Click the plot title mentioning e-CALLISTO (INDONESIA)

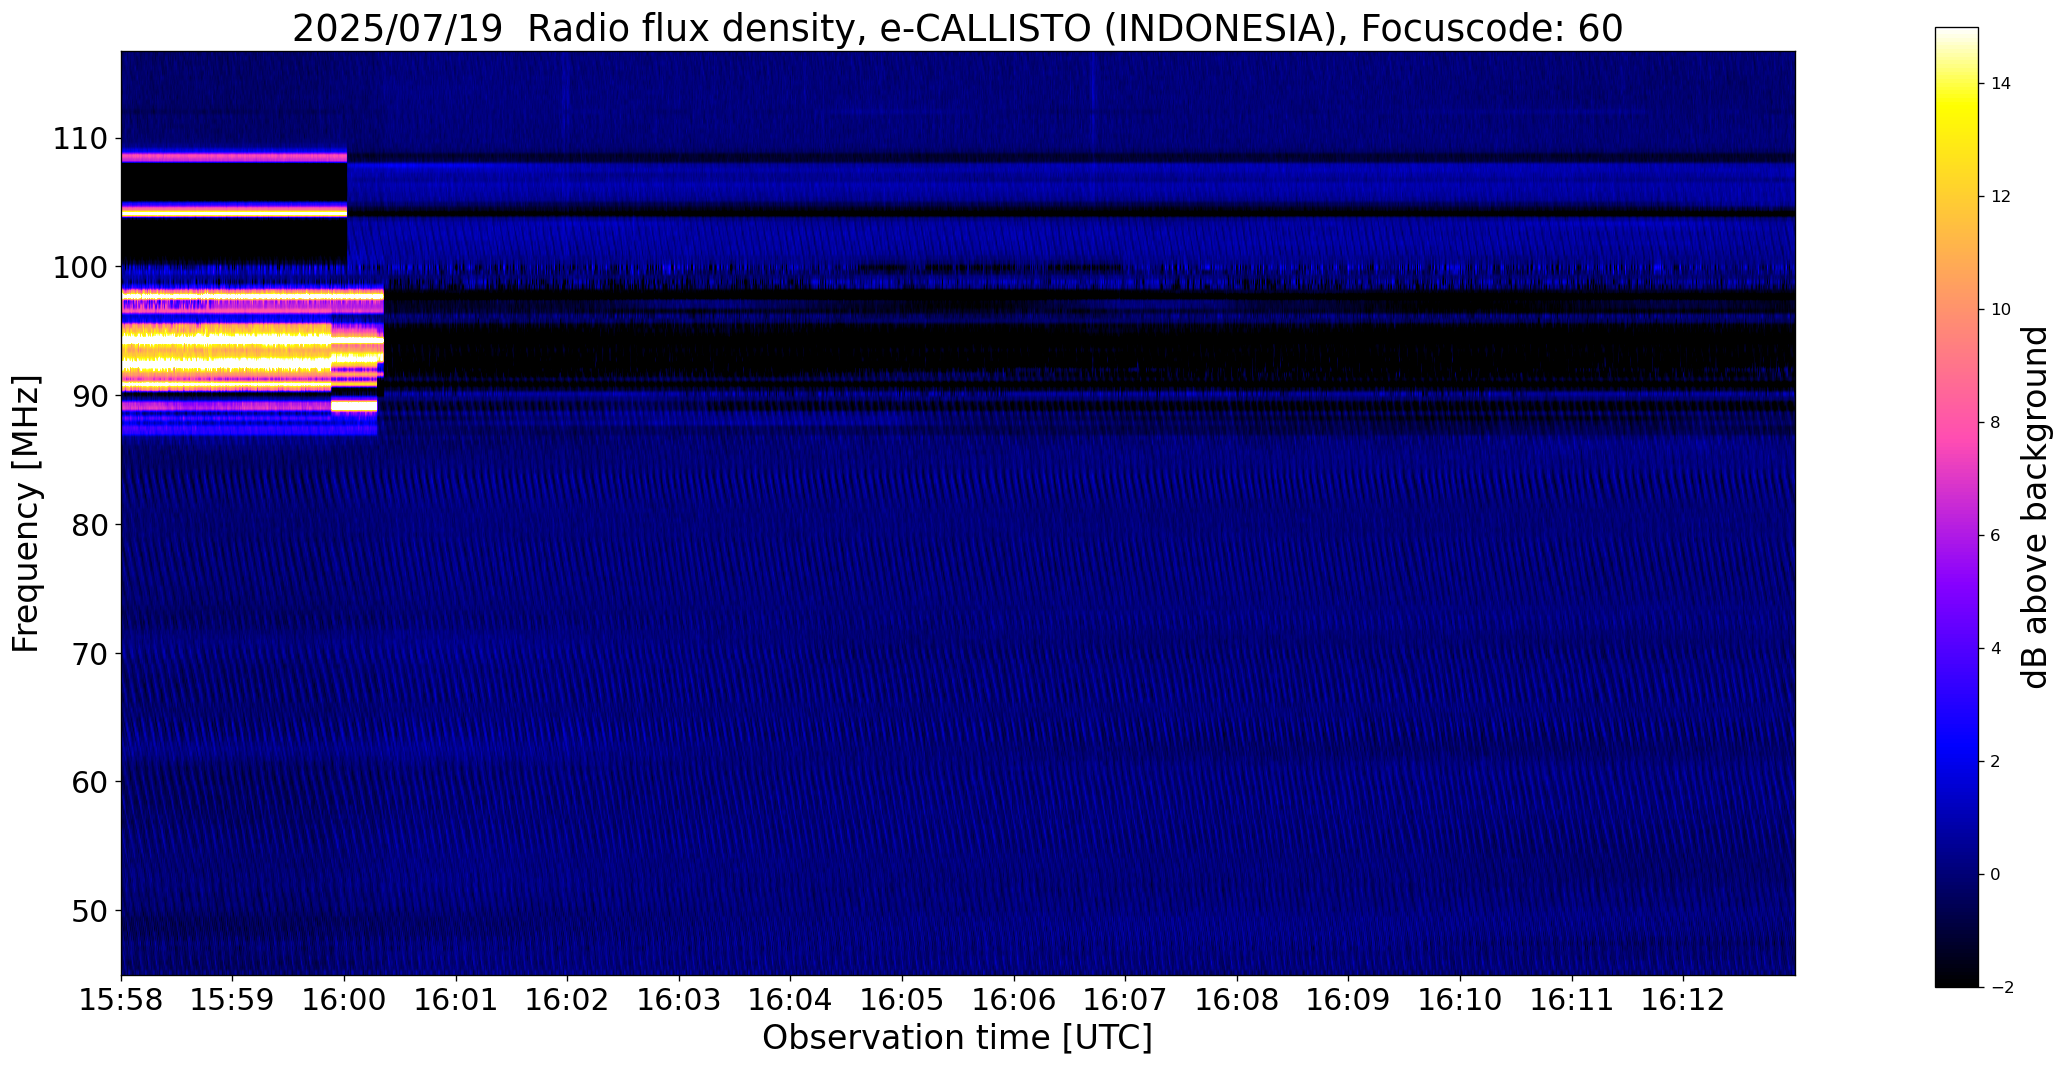[x=957, y=28]
